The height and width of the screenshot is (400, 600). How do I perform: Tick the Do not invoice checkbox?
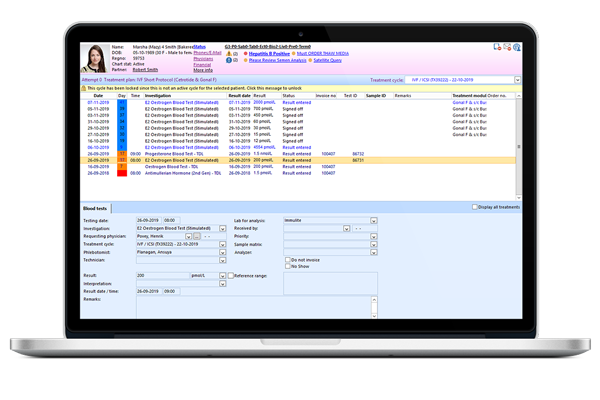288,260
